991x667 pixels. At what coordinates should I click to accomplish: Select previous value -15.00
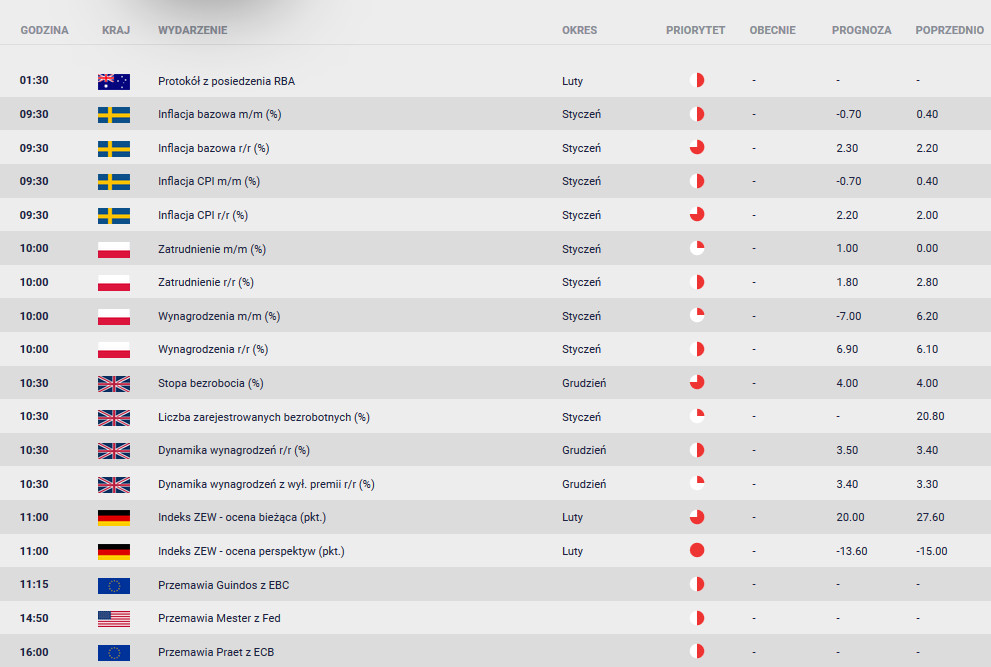[x=932, y=551]
